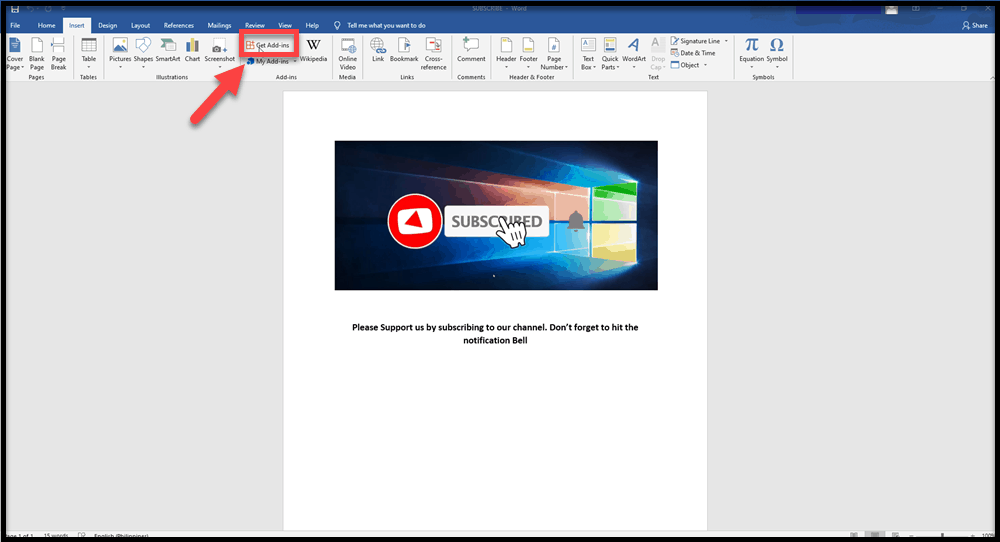1000x542 pixels.
Task: Click the 'notification Bell' text line
Action: coord(496,341)
